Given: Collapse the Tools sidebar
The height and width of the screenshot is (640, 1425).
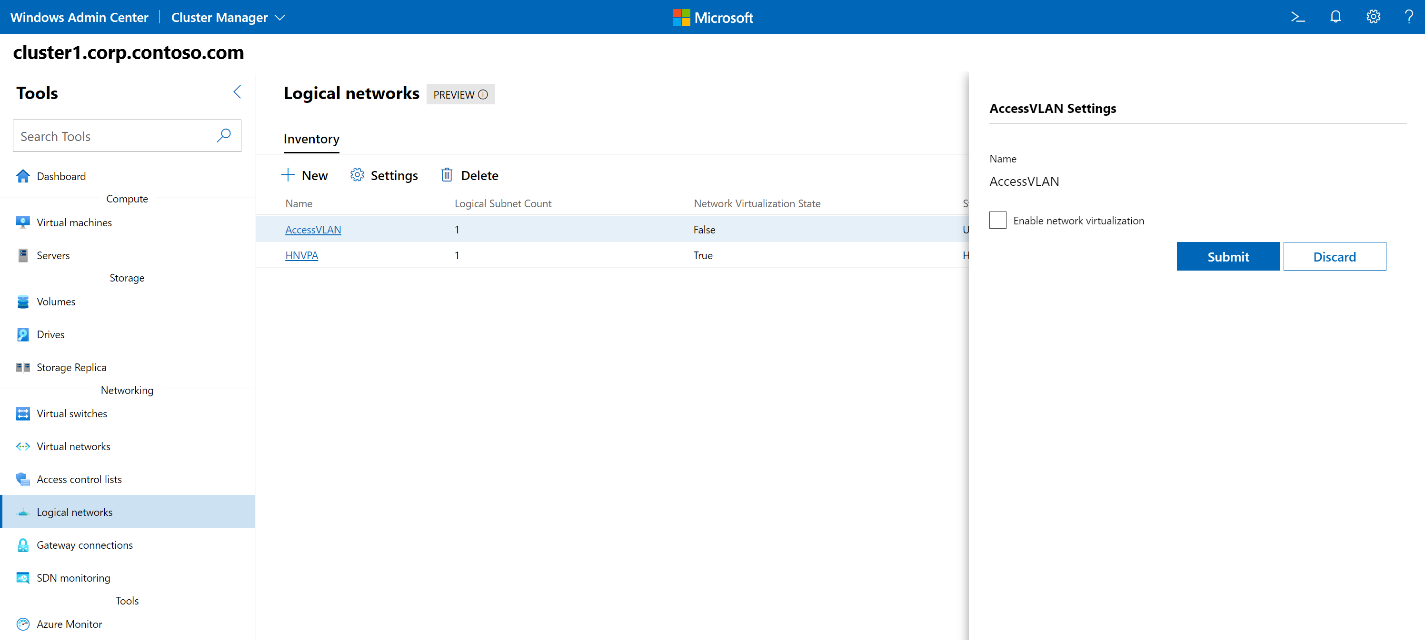Looking at the screenshot, I should tap(237, 91).
